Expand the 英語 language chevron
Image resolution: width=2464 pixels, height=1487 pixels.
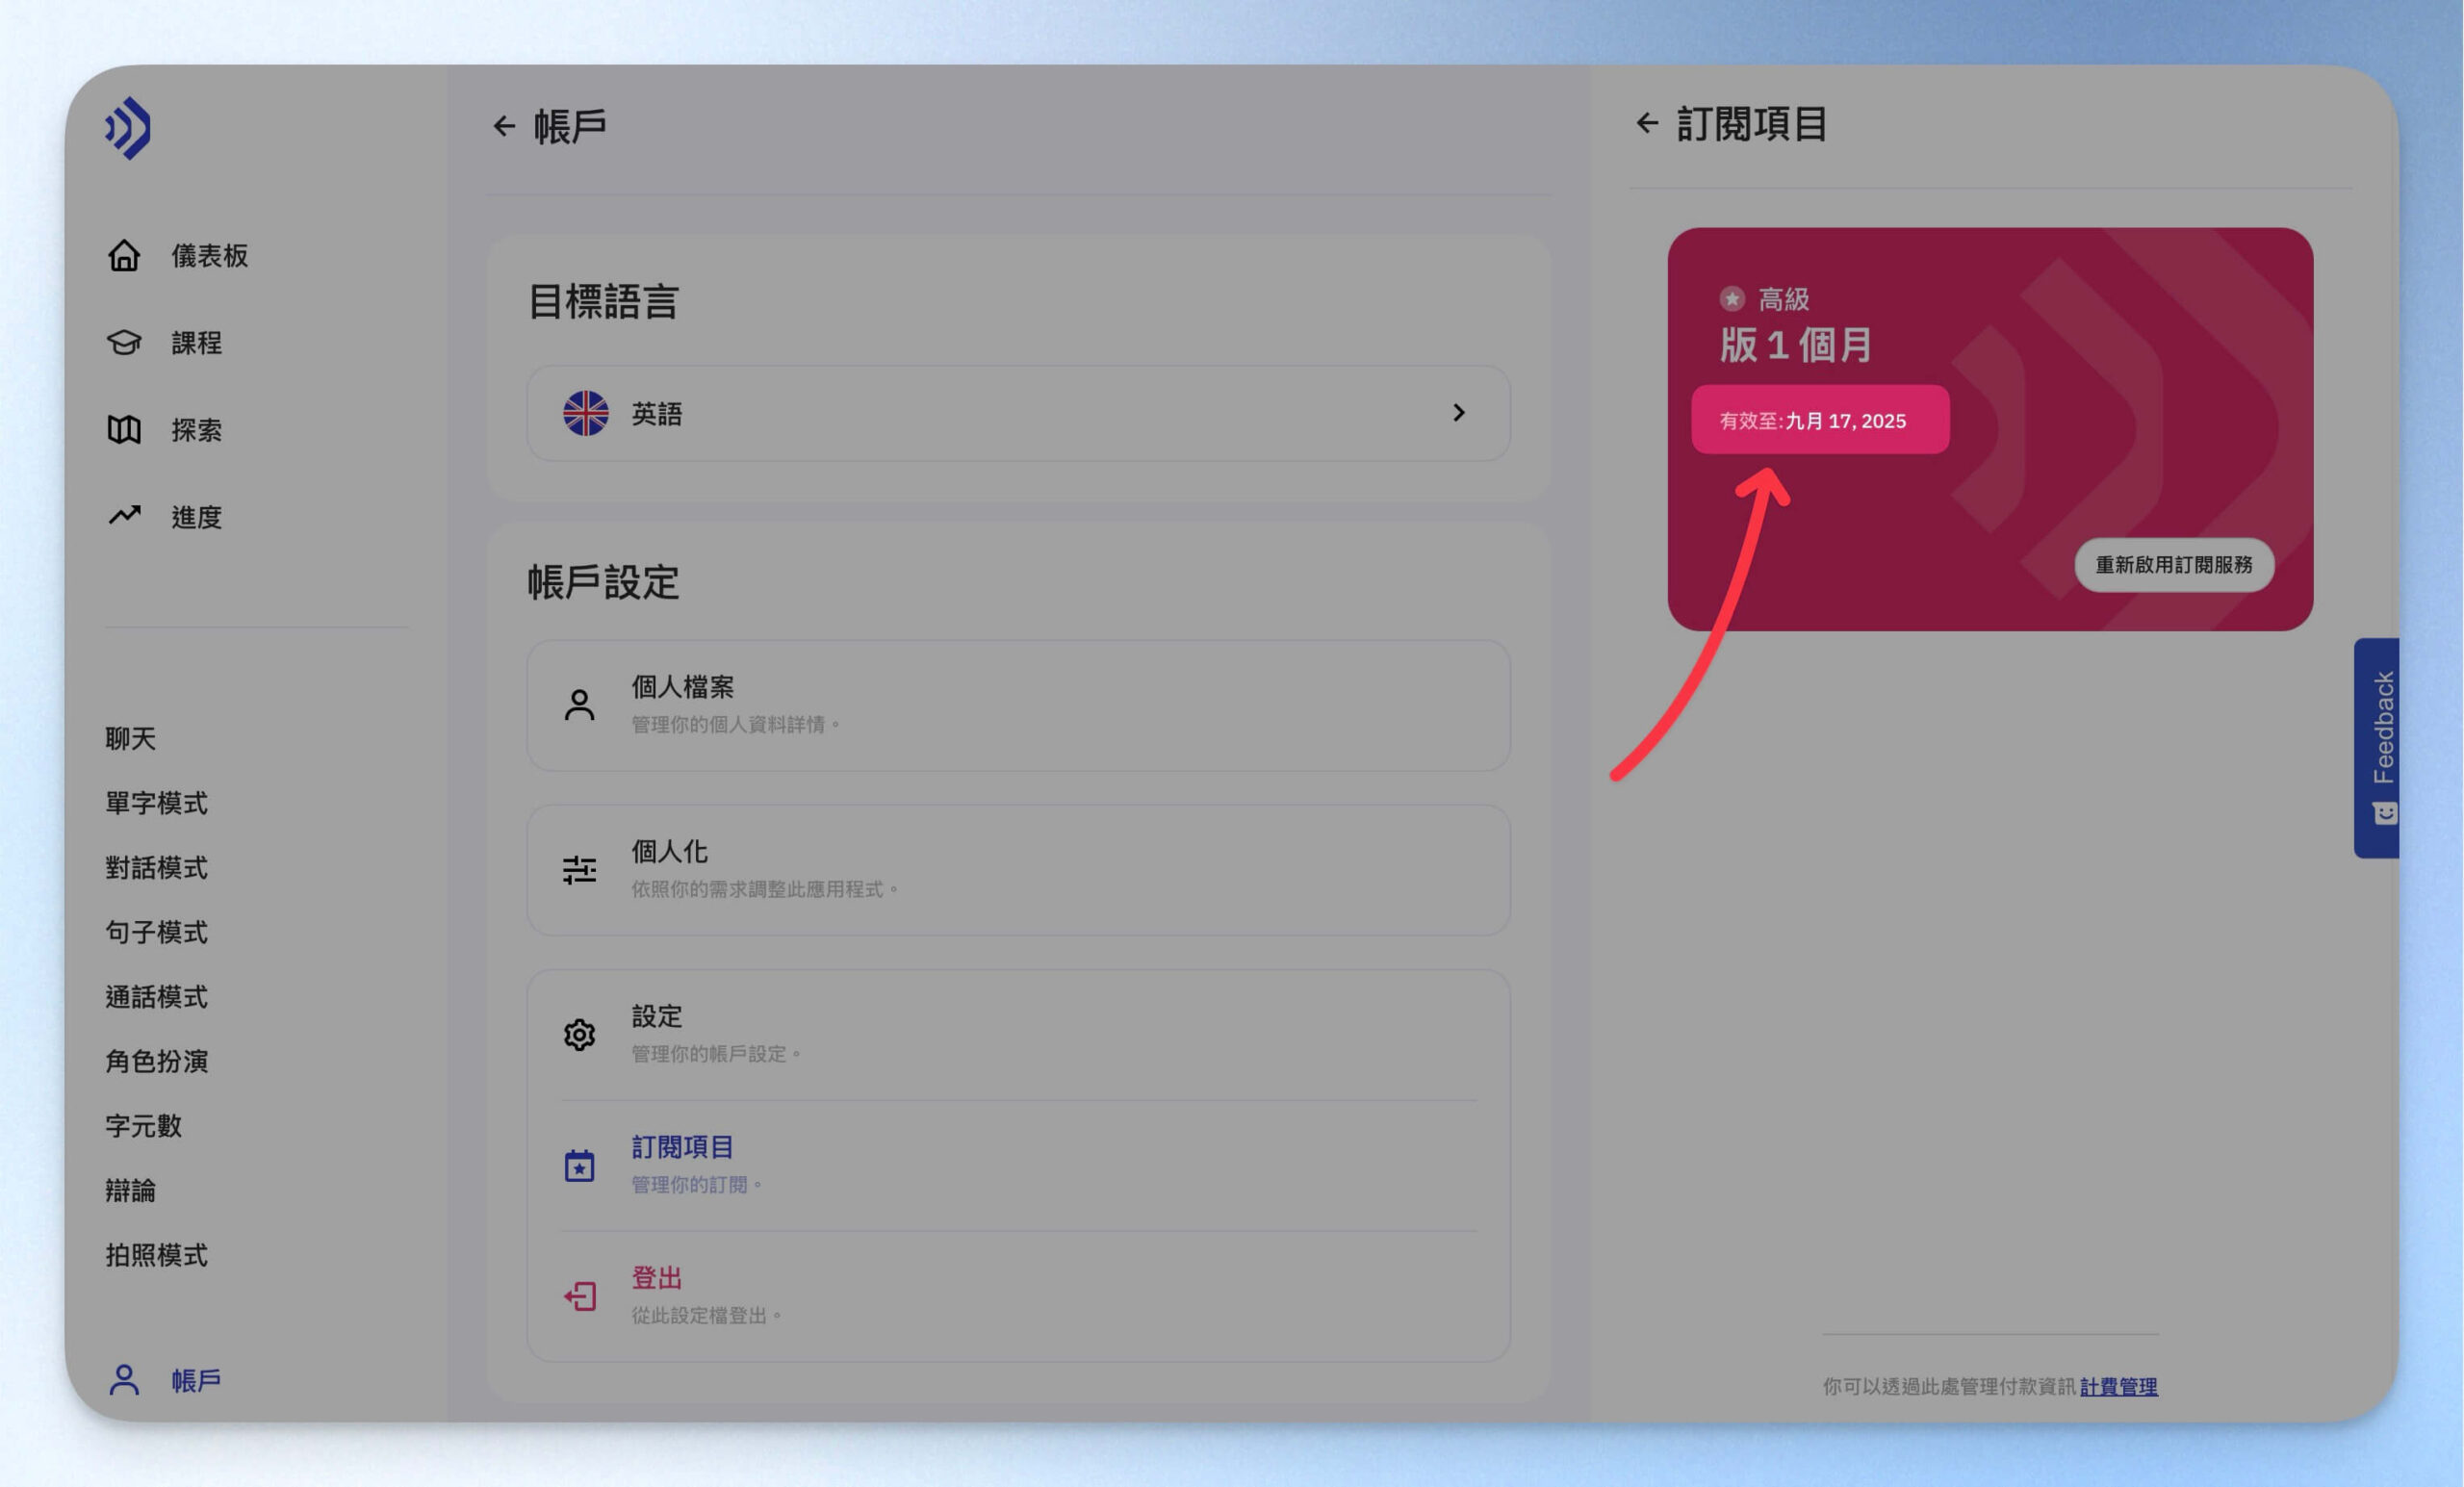click(x=1459, y=413)
